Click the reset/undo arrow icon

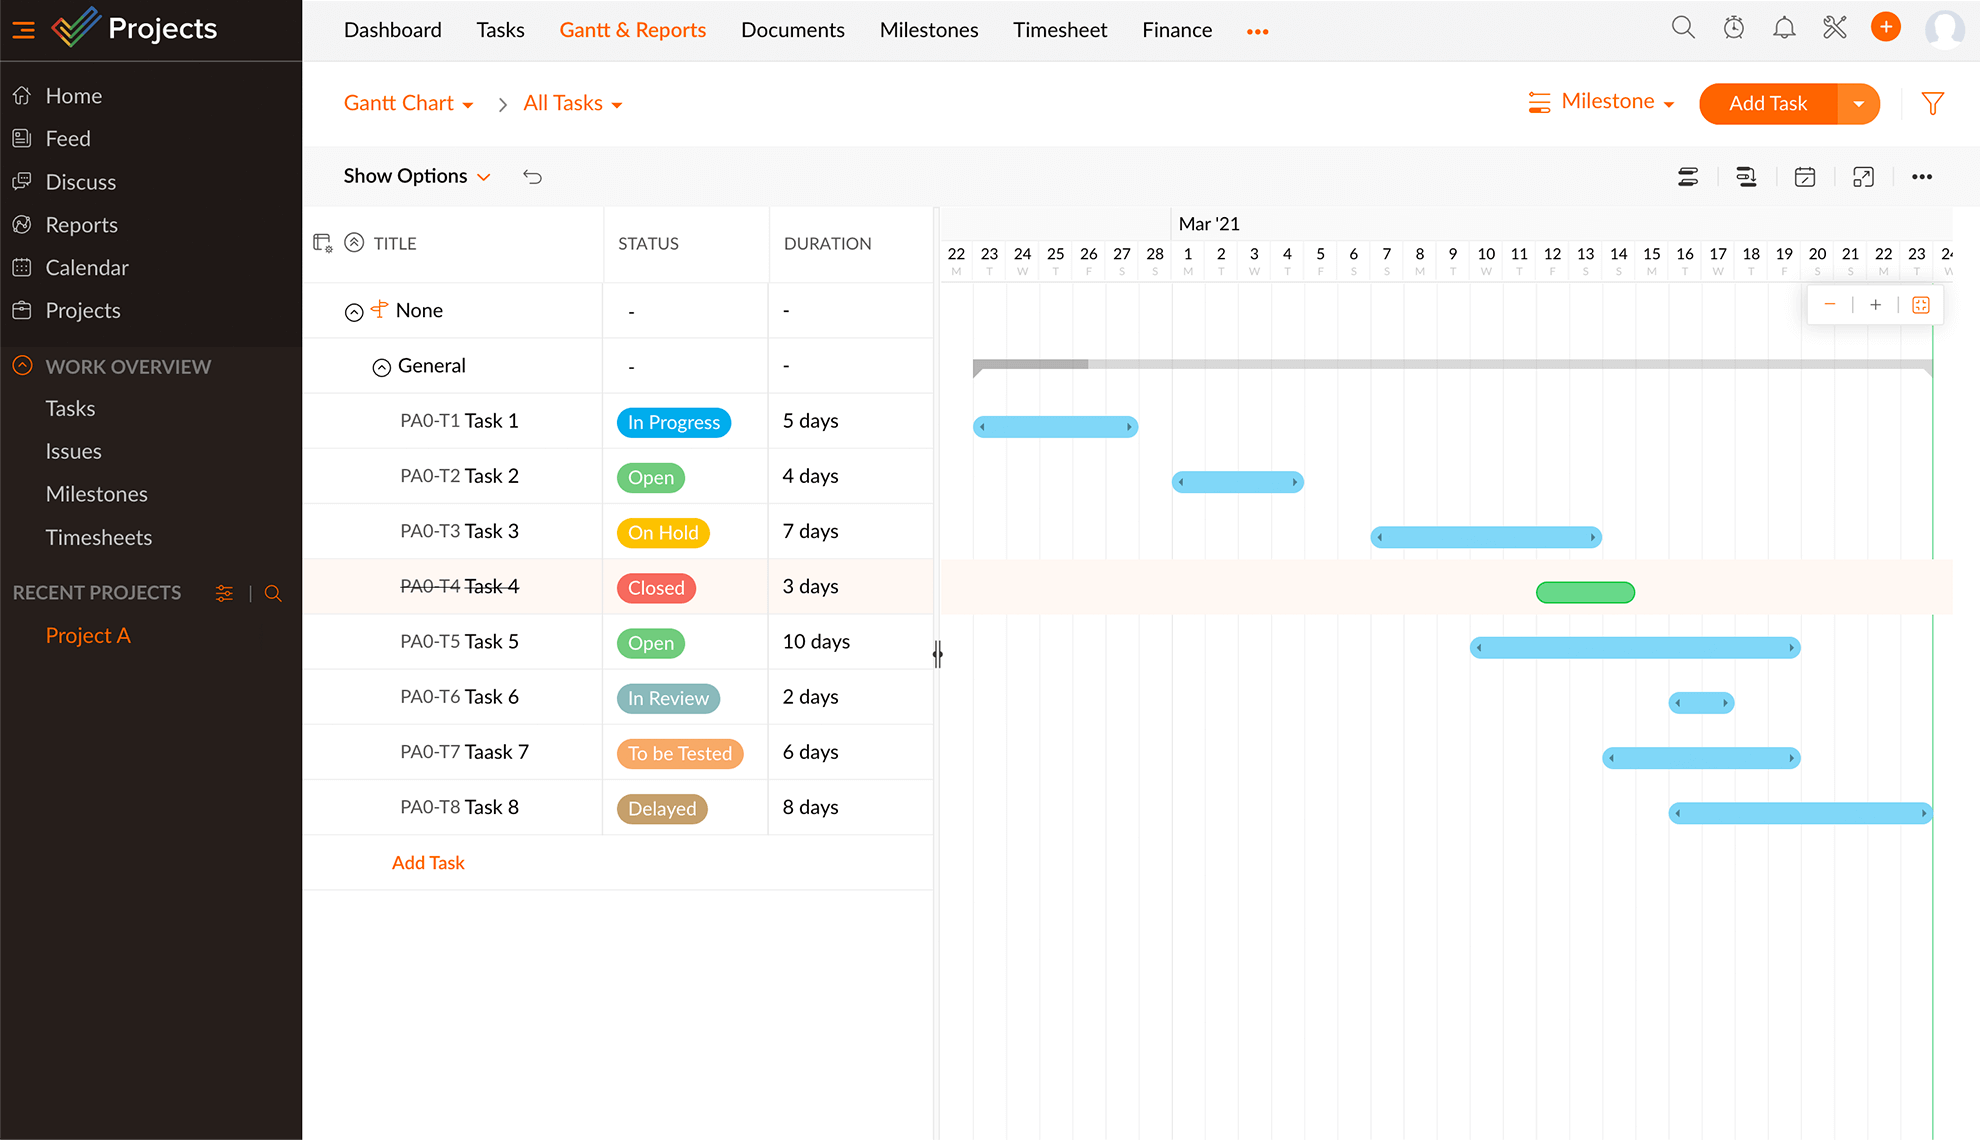click(533, 175)
